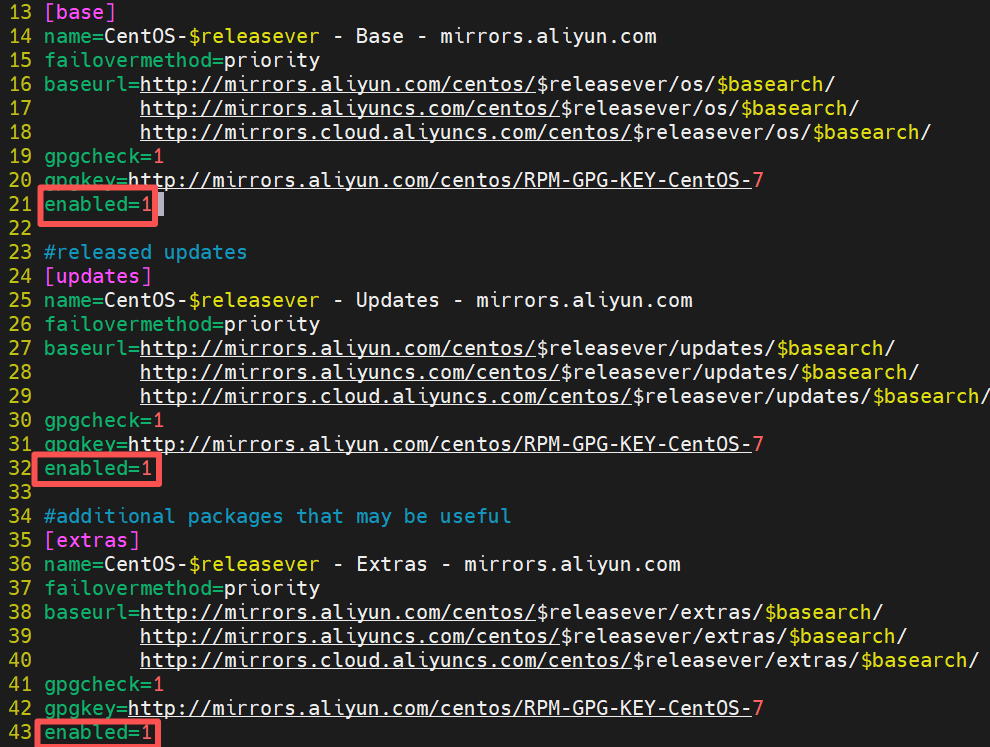This screenshot has height=747, width=990.
Task: Click failovermethod=priority on line 15
Action: coord(182,60)
